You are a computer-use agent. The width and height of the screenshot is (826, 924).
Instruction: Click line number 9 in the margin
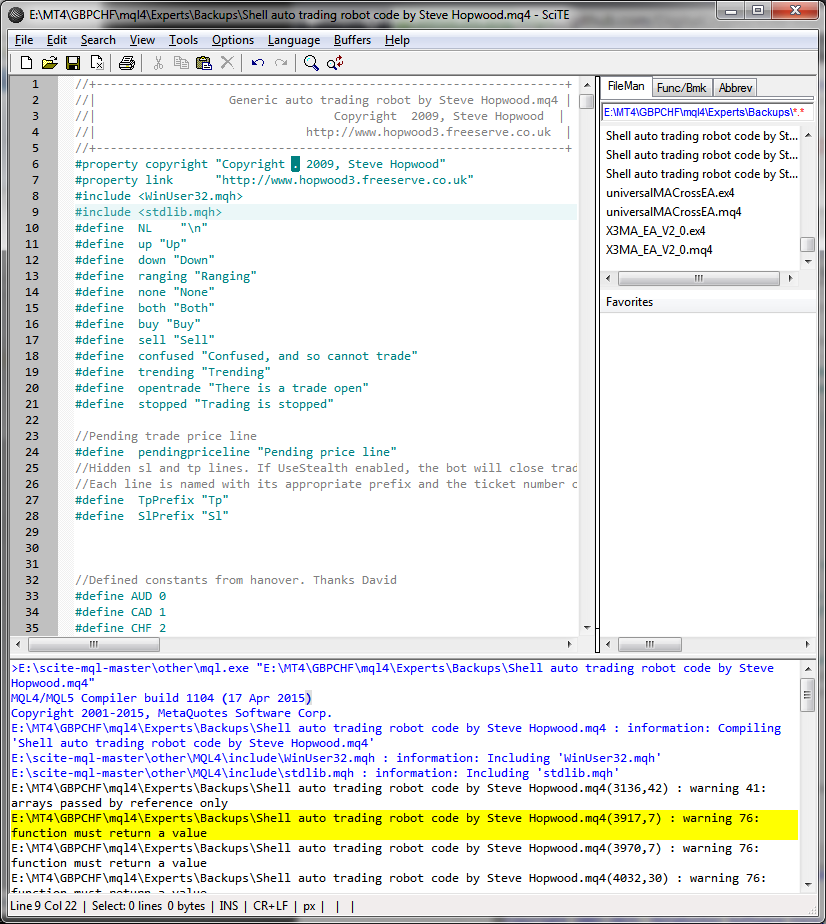(35, 212)
